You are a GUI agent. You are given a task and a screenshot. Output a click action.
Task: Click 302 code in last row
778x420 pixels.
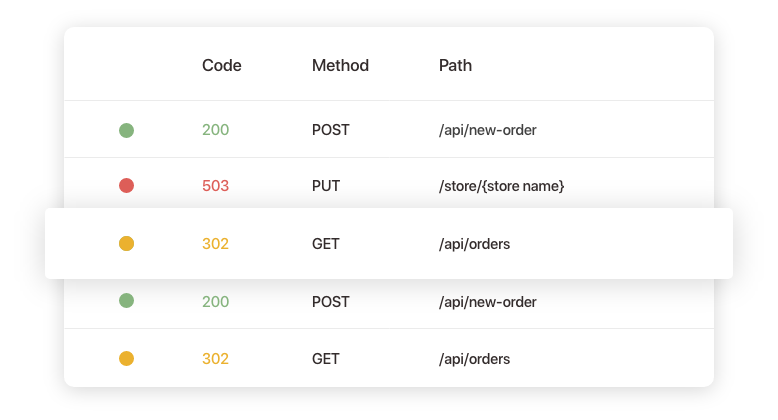215,358
